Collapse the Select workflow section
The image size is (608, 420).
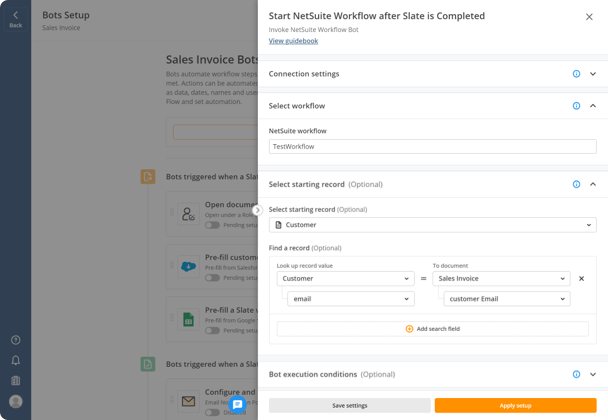point(593,106)
